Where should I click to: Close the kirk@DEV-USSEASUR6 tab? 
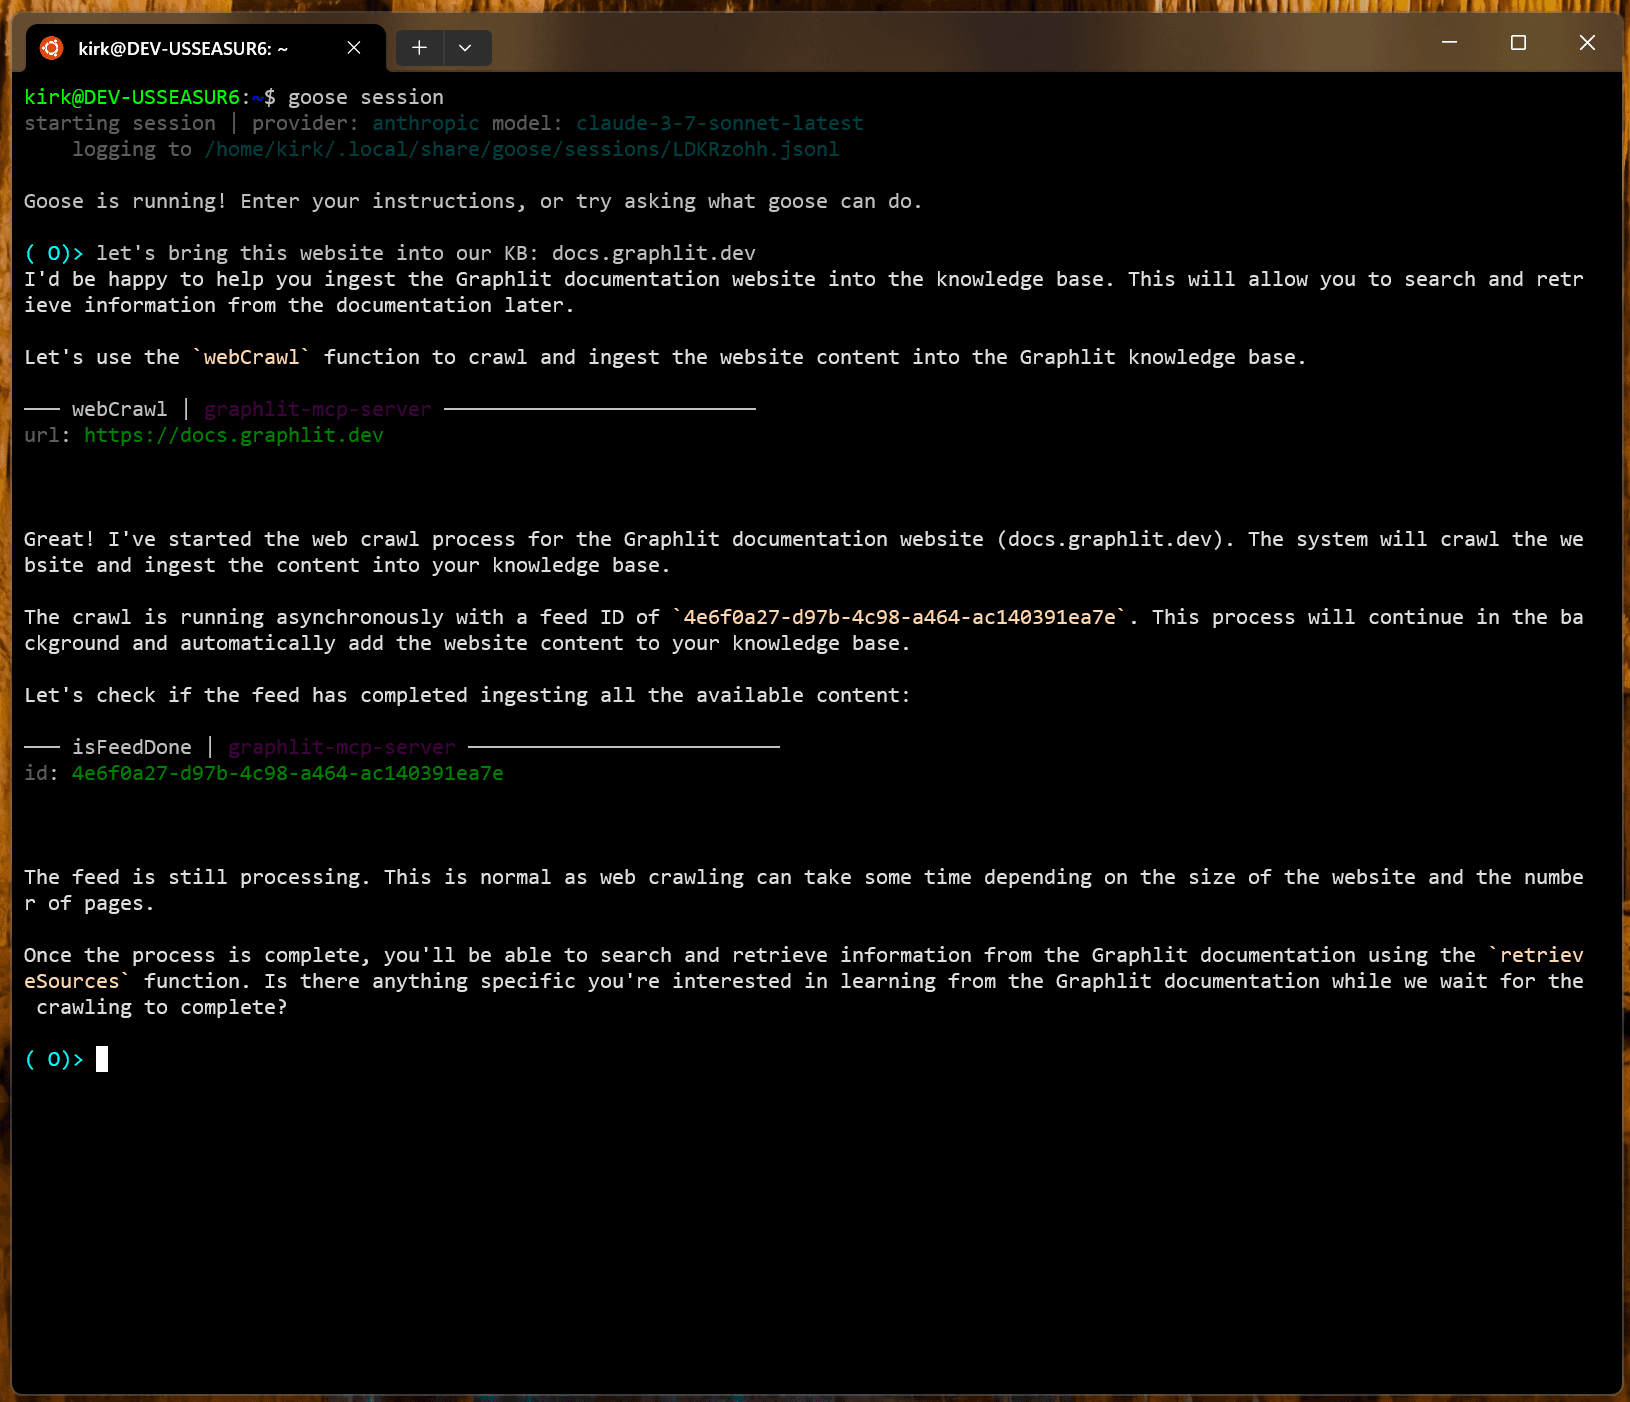pyautogui.click(x=354, y=48)
